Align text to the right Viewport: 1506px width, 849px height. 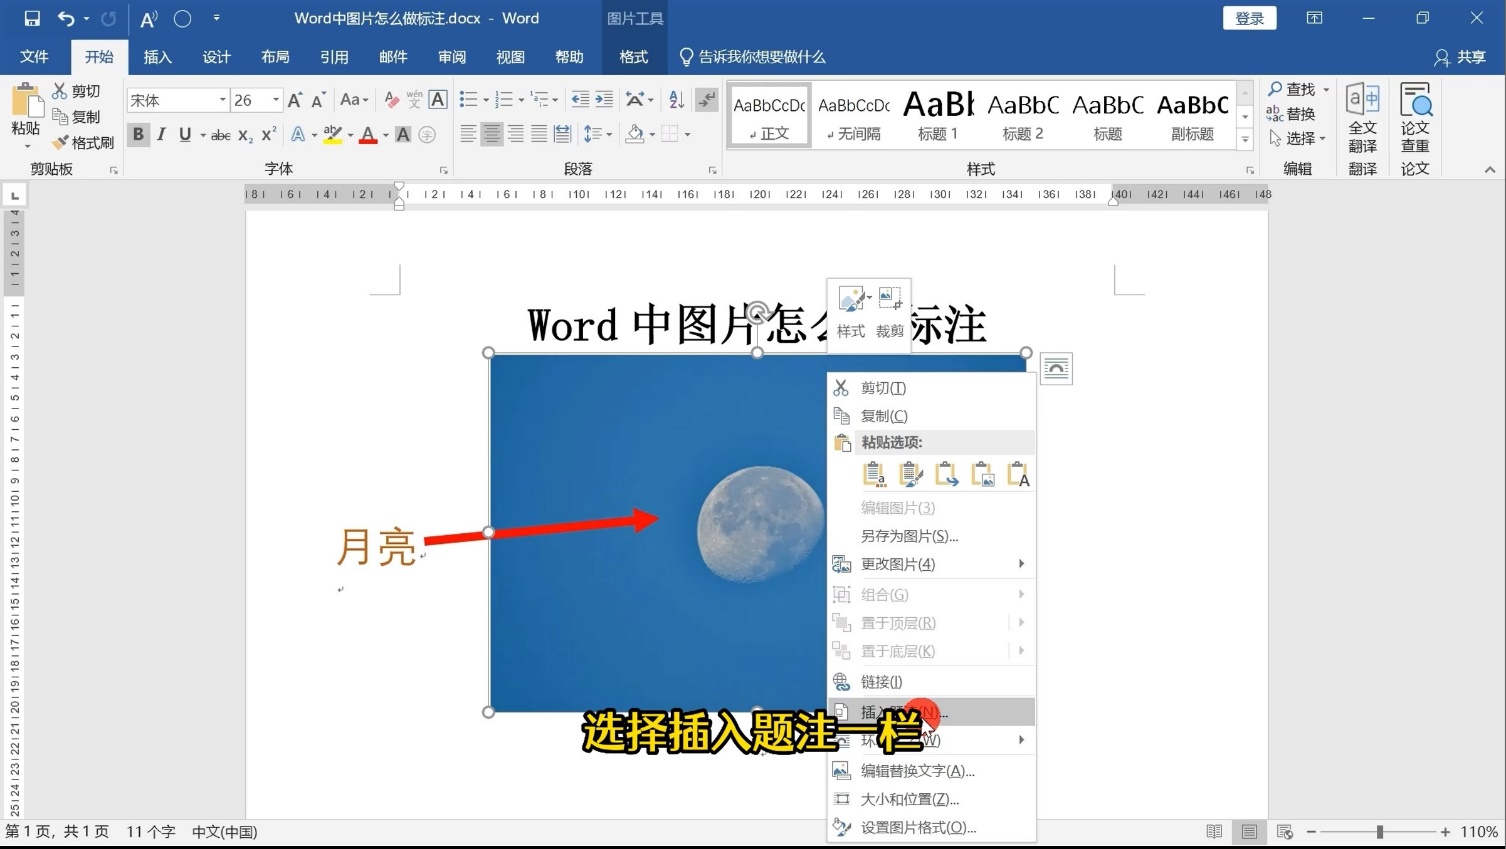(x=515, y=134)
